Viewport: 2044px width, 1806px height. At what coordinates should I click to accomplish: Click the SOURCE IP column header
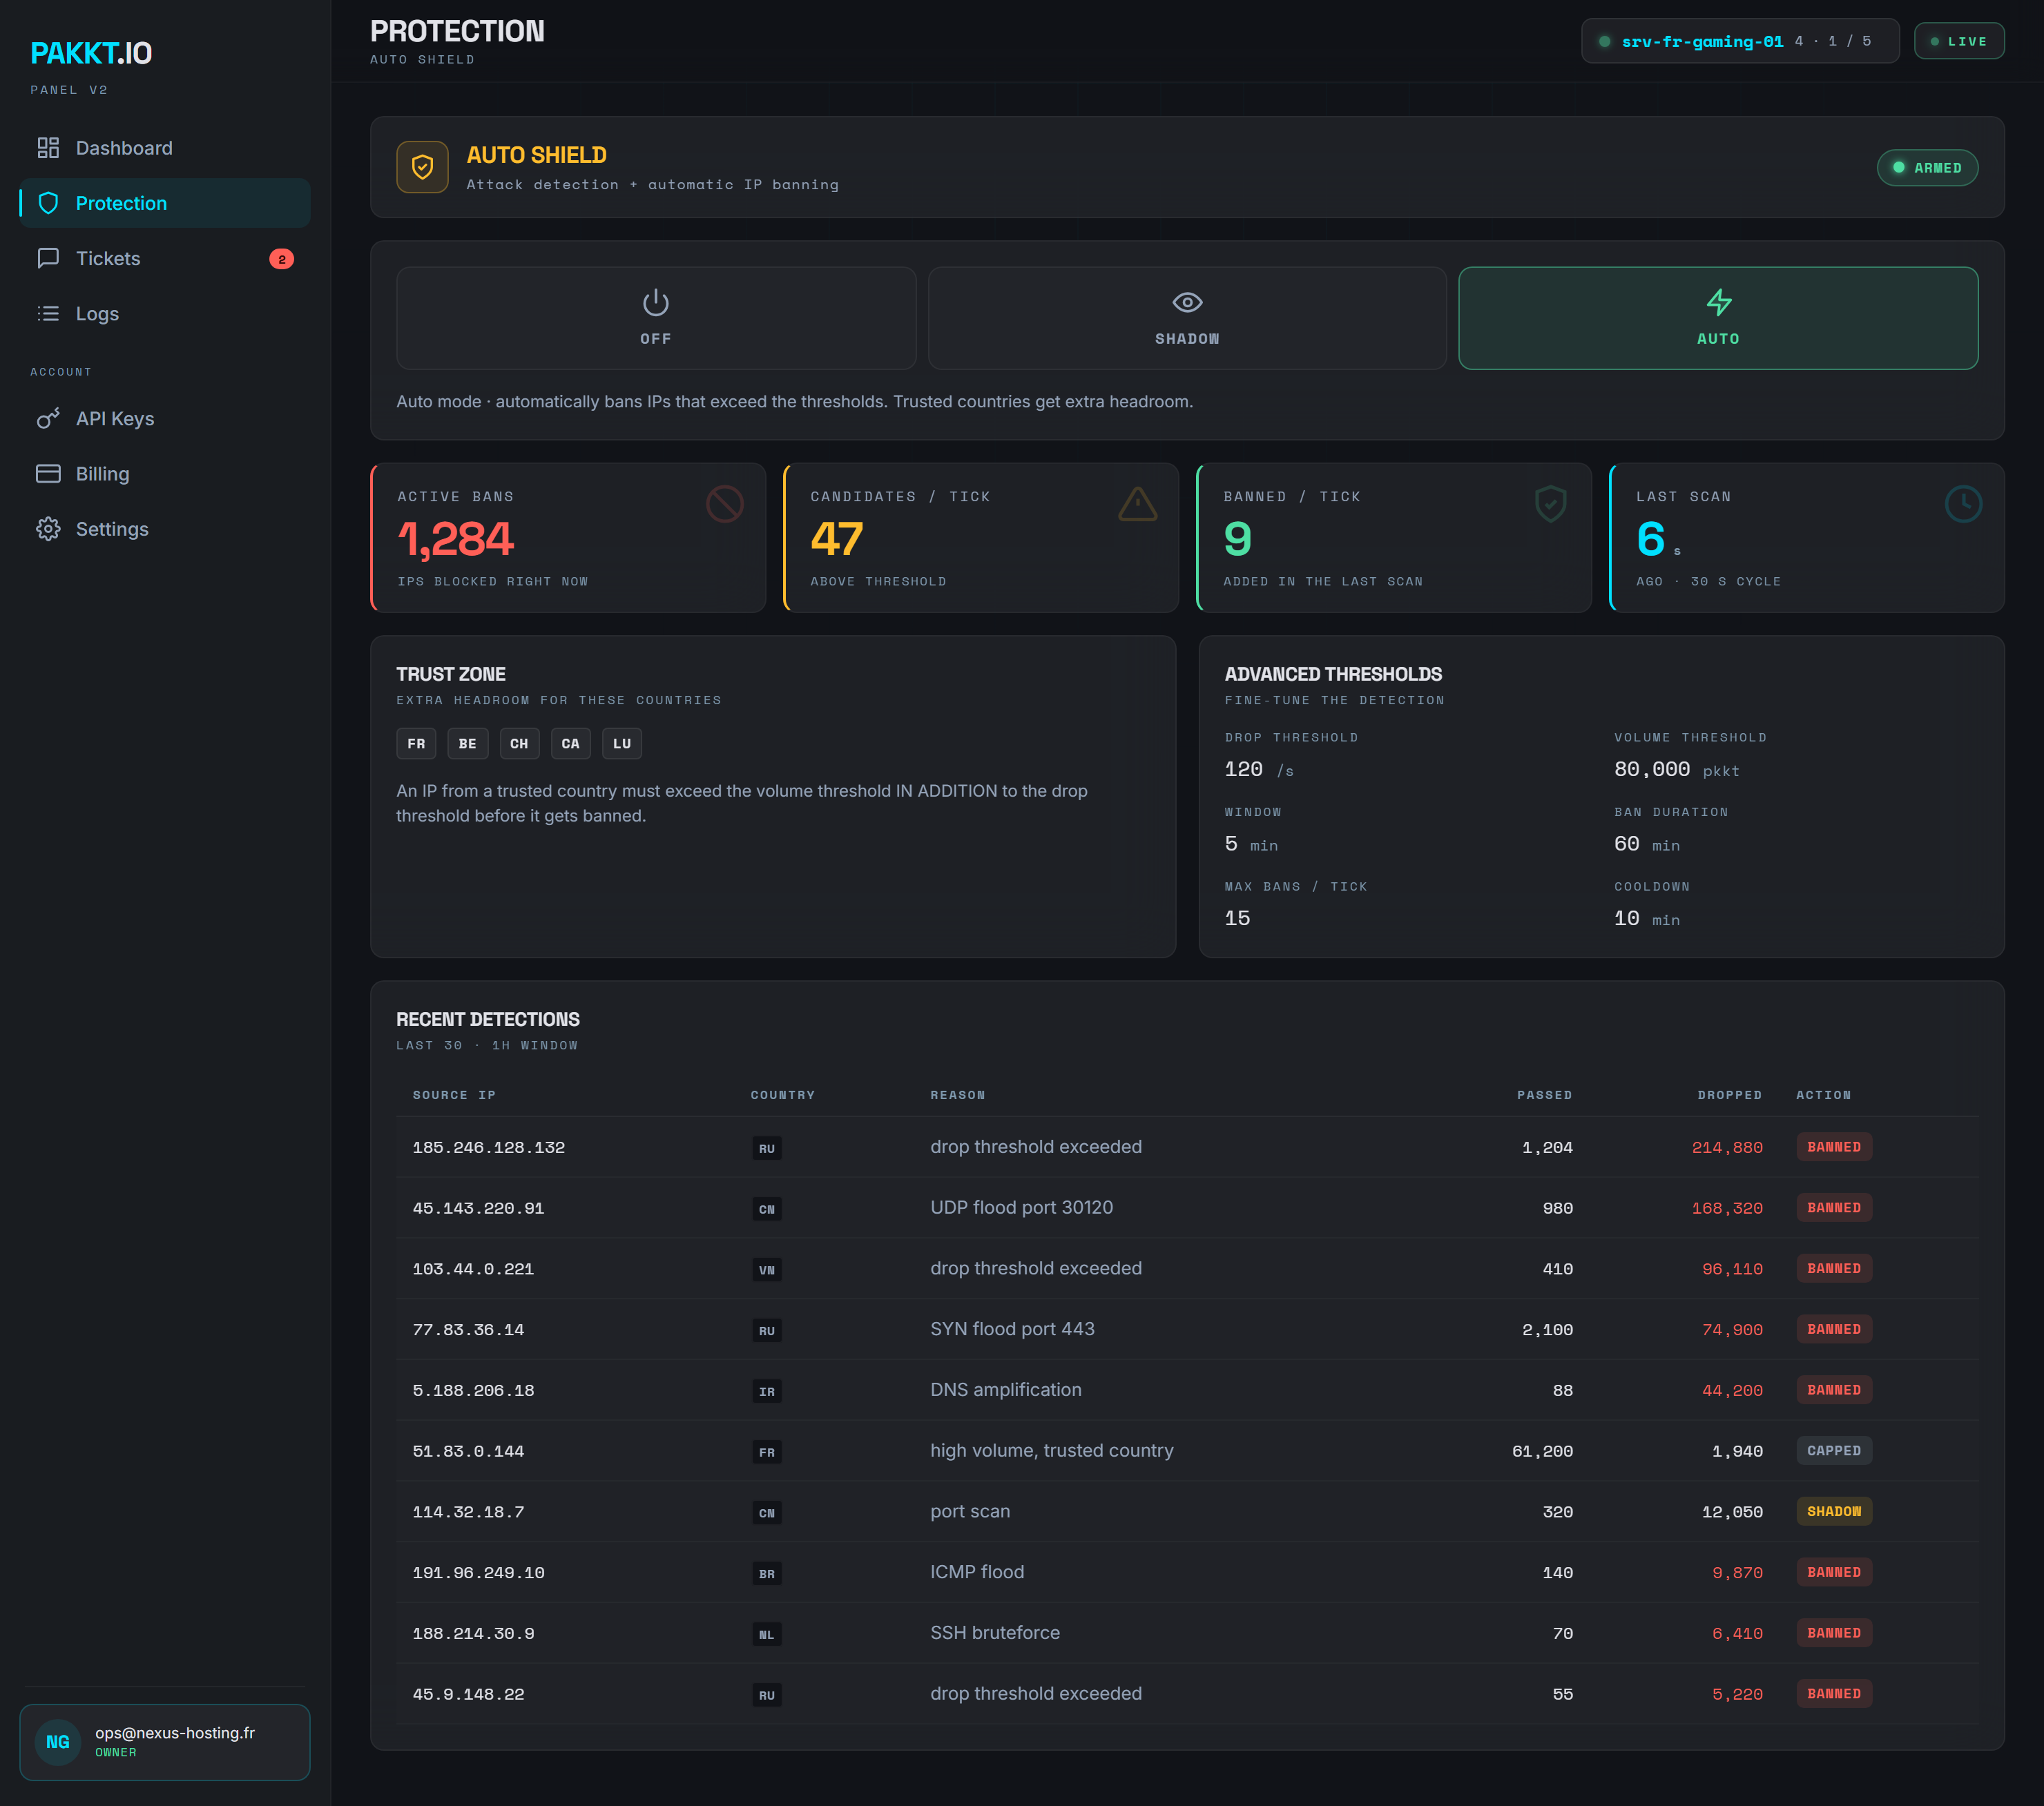pyautogui.click(x=454, y=1095)
